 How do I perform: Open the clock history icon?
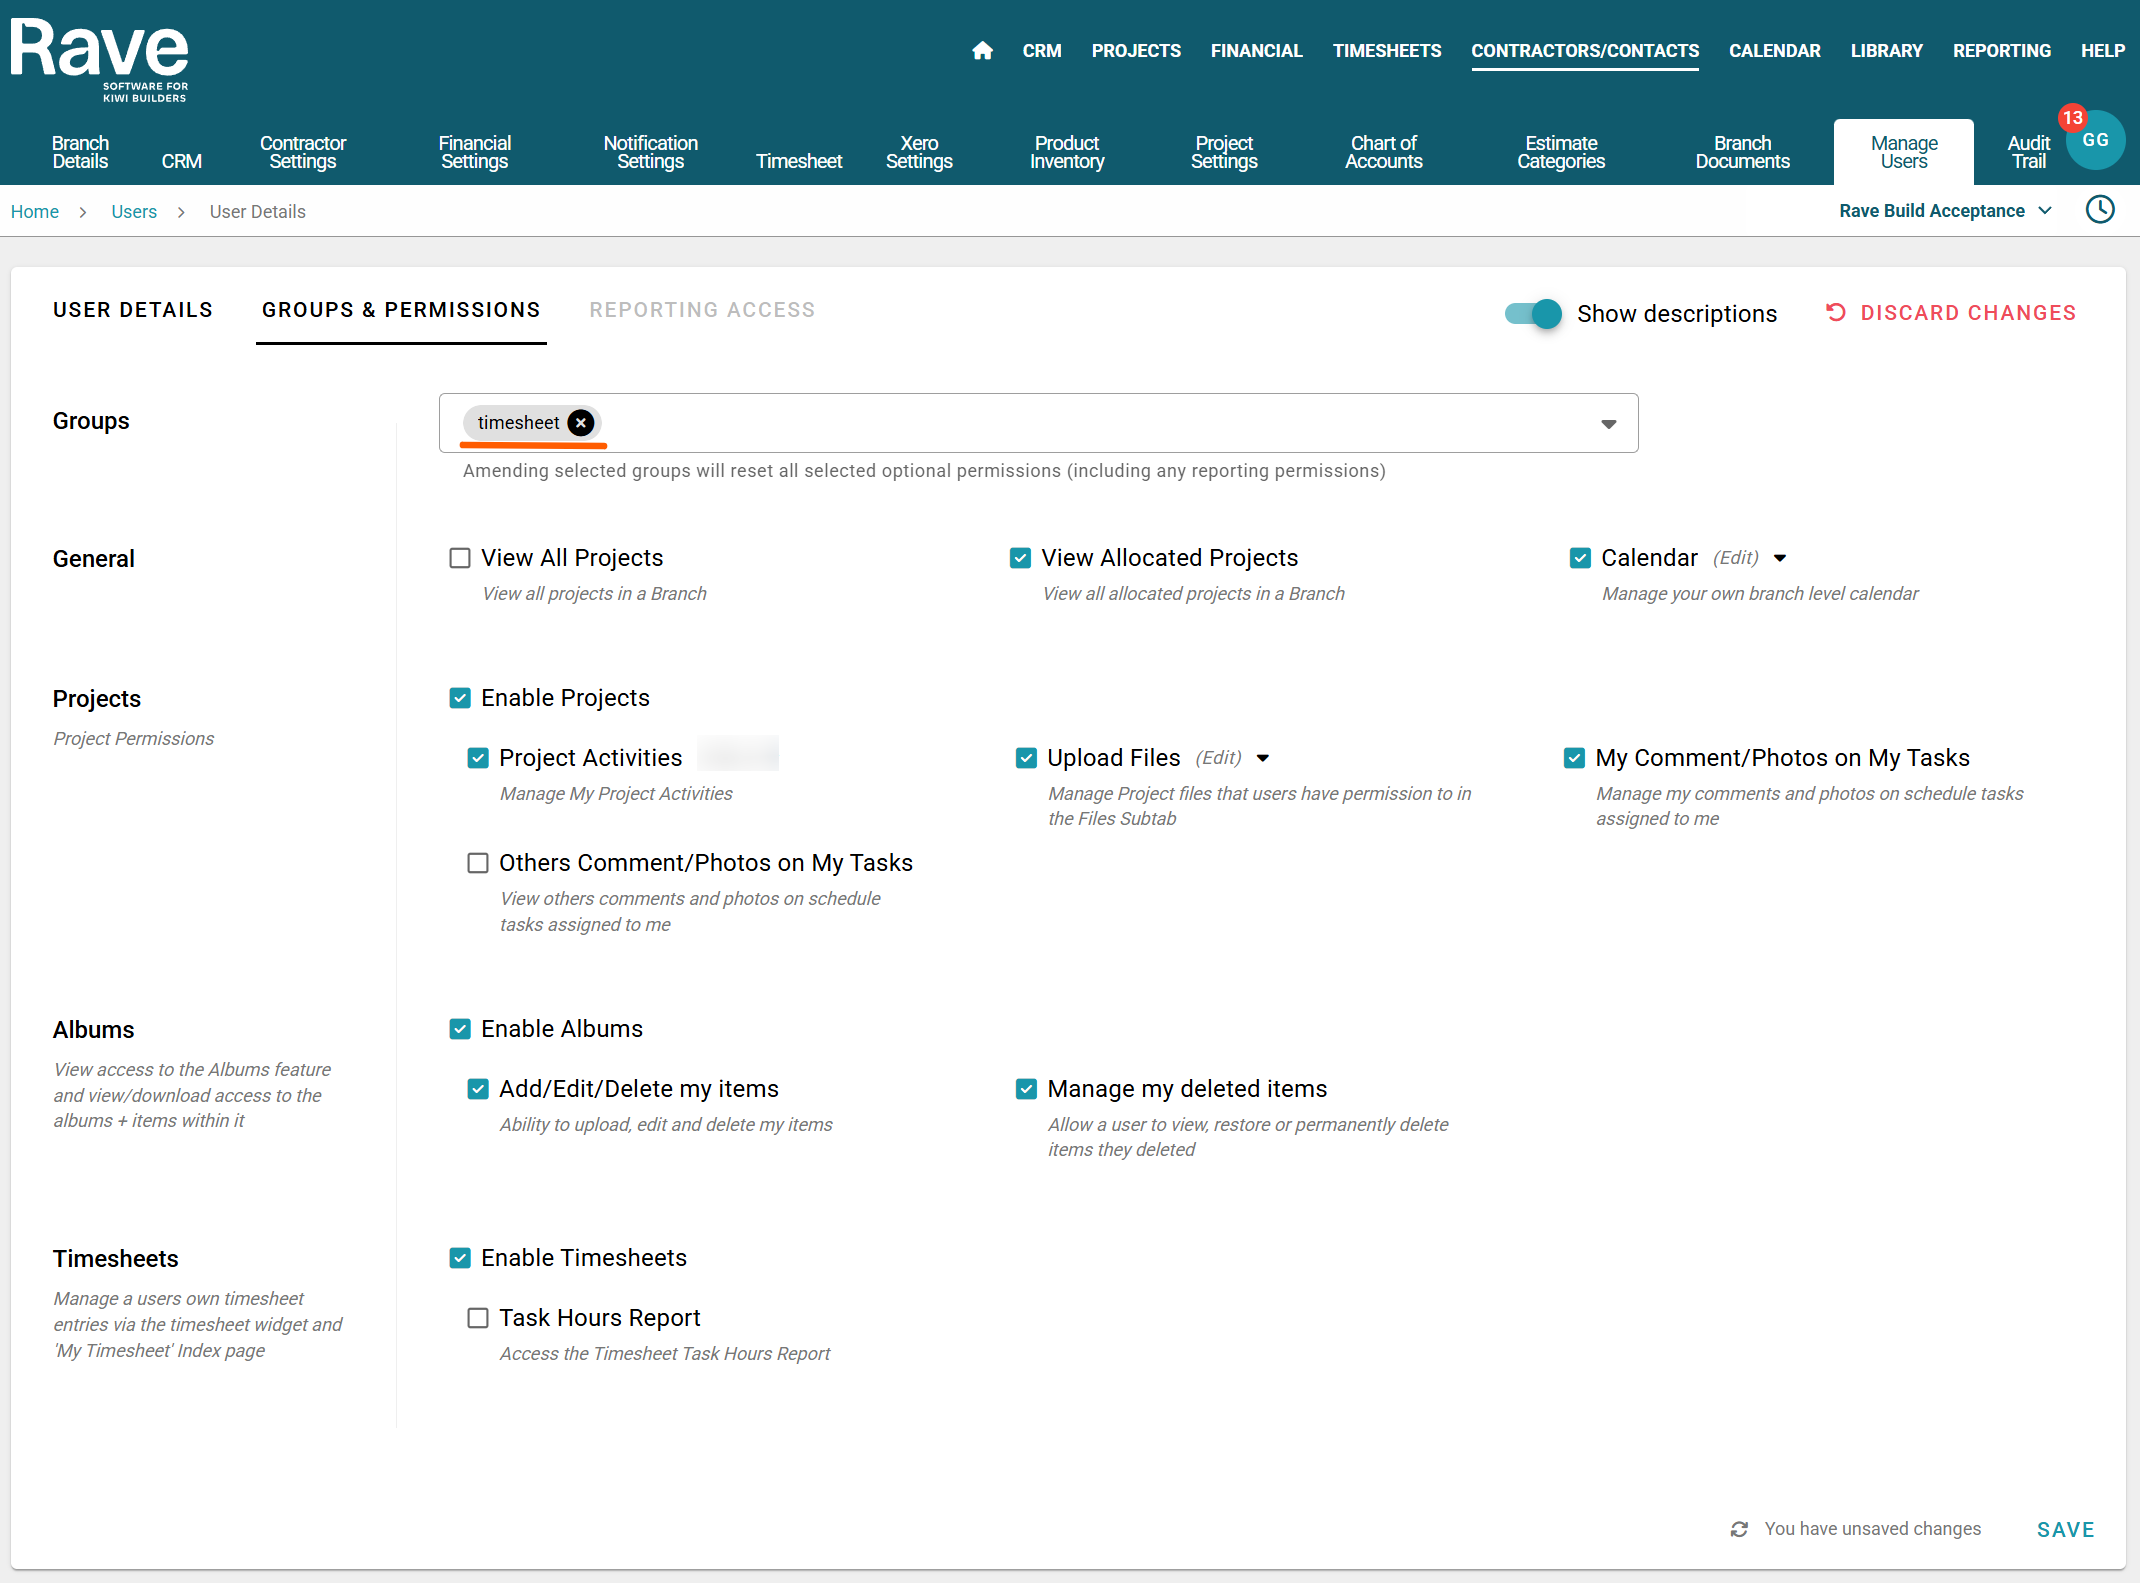tap(2100, 210)
